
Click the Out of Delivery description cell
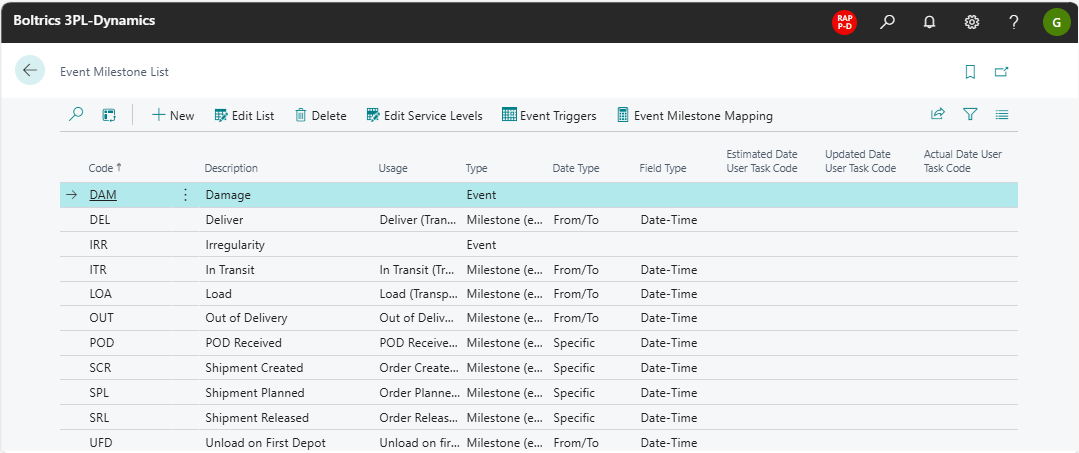tap(246, 318)
